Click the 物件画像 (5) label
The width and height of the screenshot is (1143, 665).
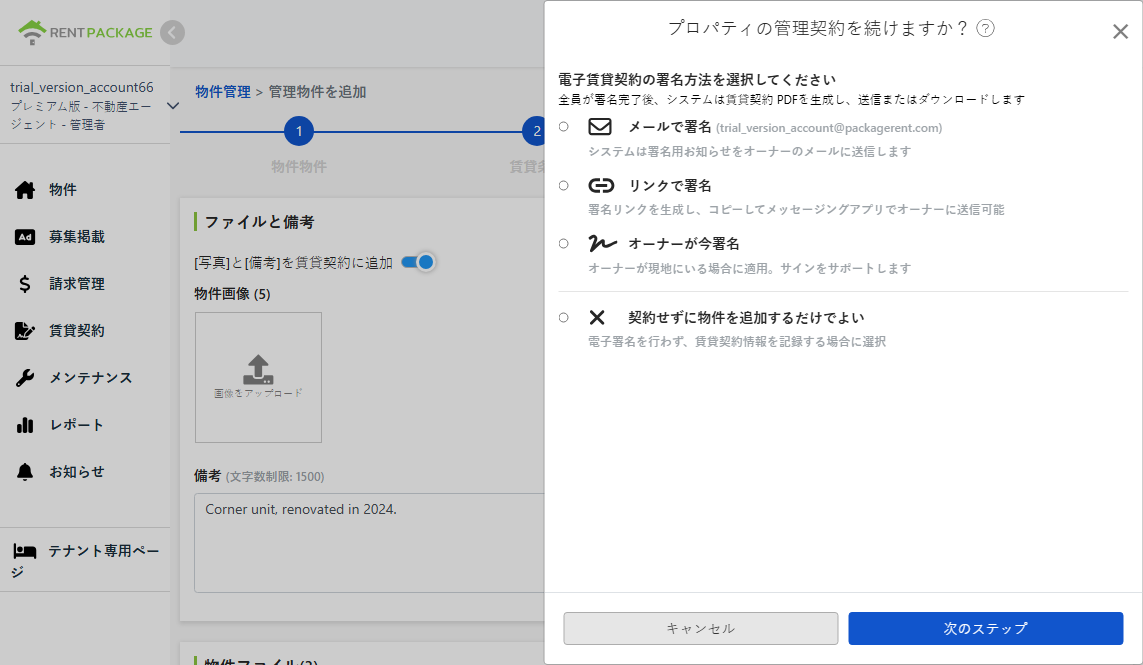pos(232,294)
